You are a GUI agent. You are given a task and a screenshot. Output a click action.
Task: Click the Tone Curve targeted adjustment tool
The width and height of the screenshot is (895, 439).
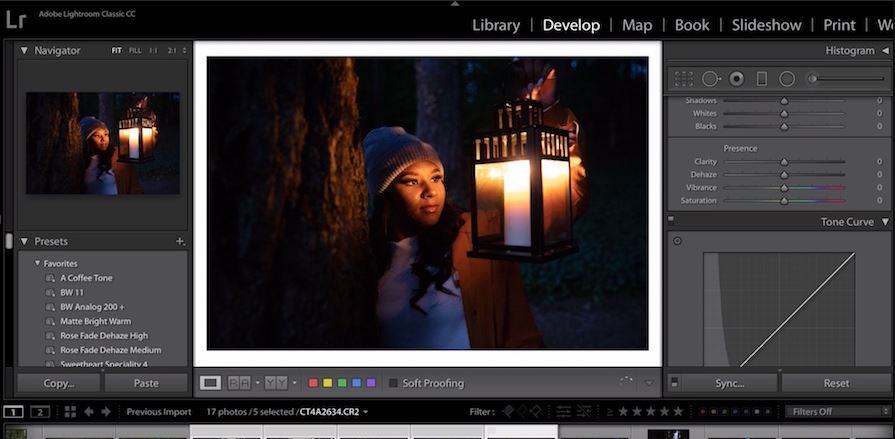pos(678,241)
